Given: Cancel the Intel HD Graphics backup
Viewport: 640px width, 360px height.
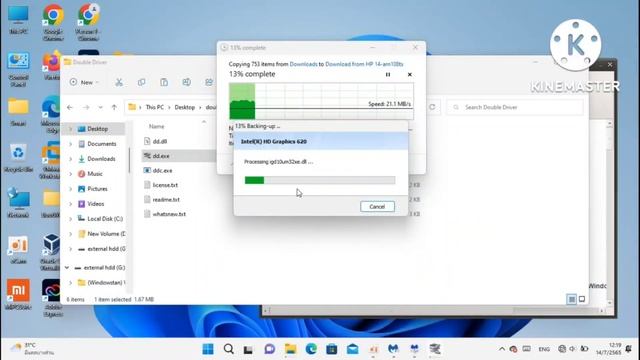Looking at the screenshot, I should click(377, 207).
